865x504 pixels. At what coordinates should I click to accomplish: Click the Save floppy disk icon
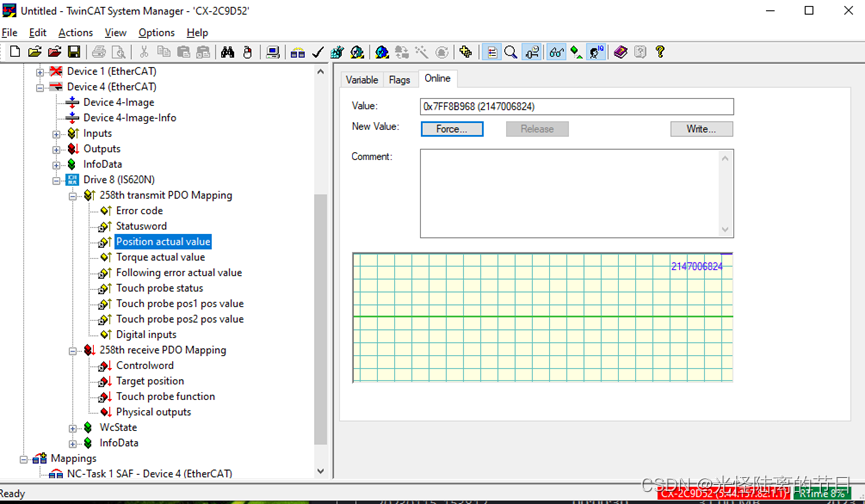(x=74, y=52)
